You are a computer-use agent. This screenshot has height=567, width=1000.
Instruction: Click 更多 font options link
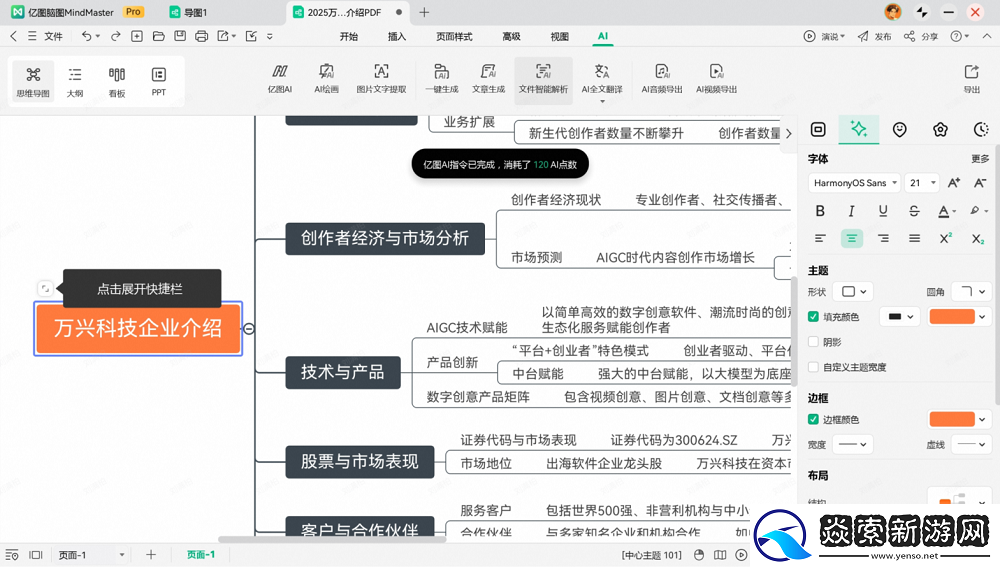coord(980,159)
